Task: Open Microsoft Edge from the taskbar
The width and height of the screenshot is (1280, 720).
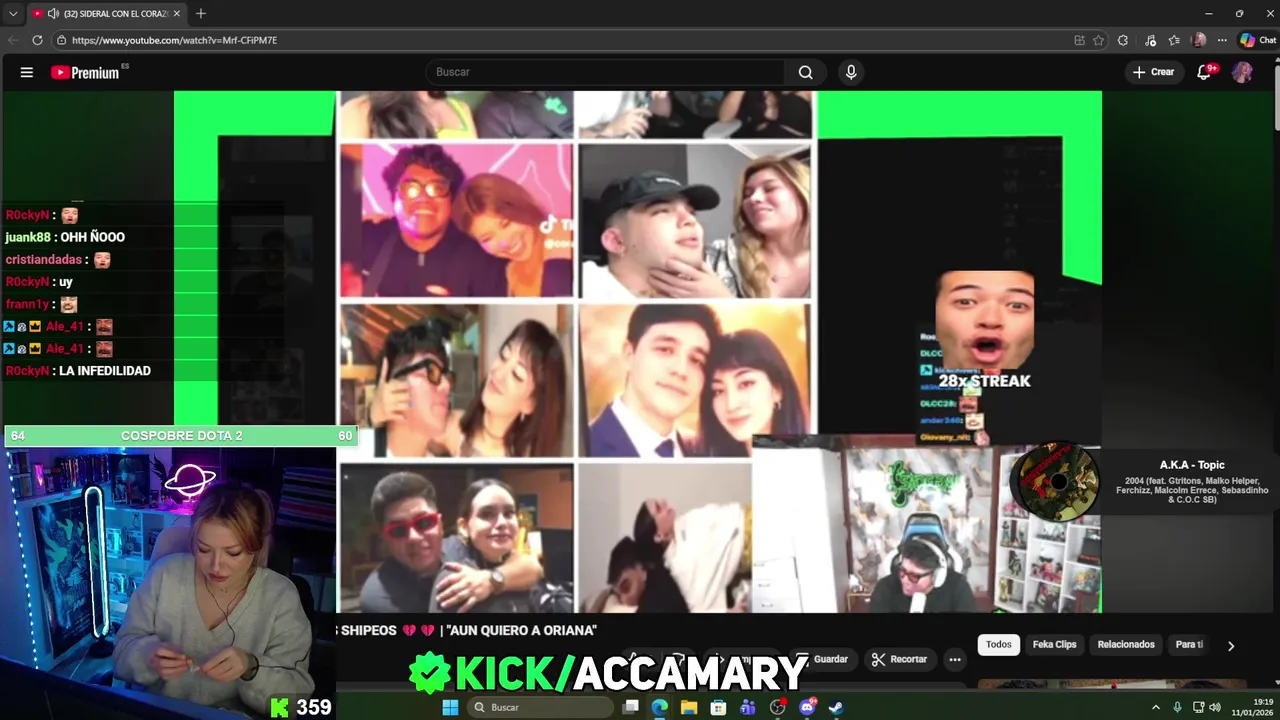Action: [x=660, y=707]
